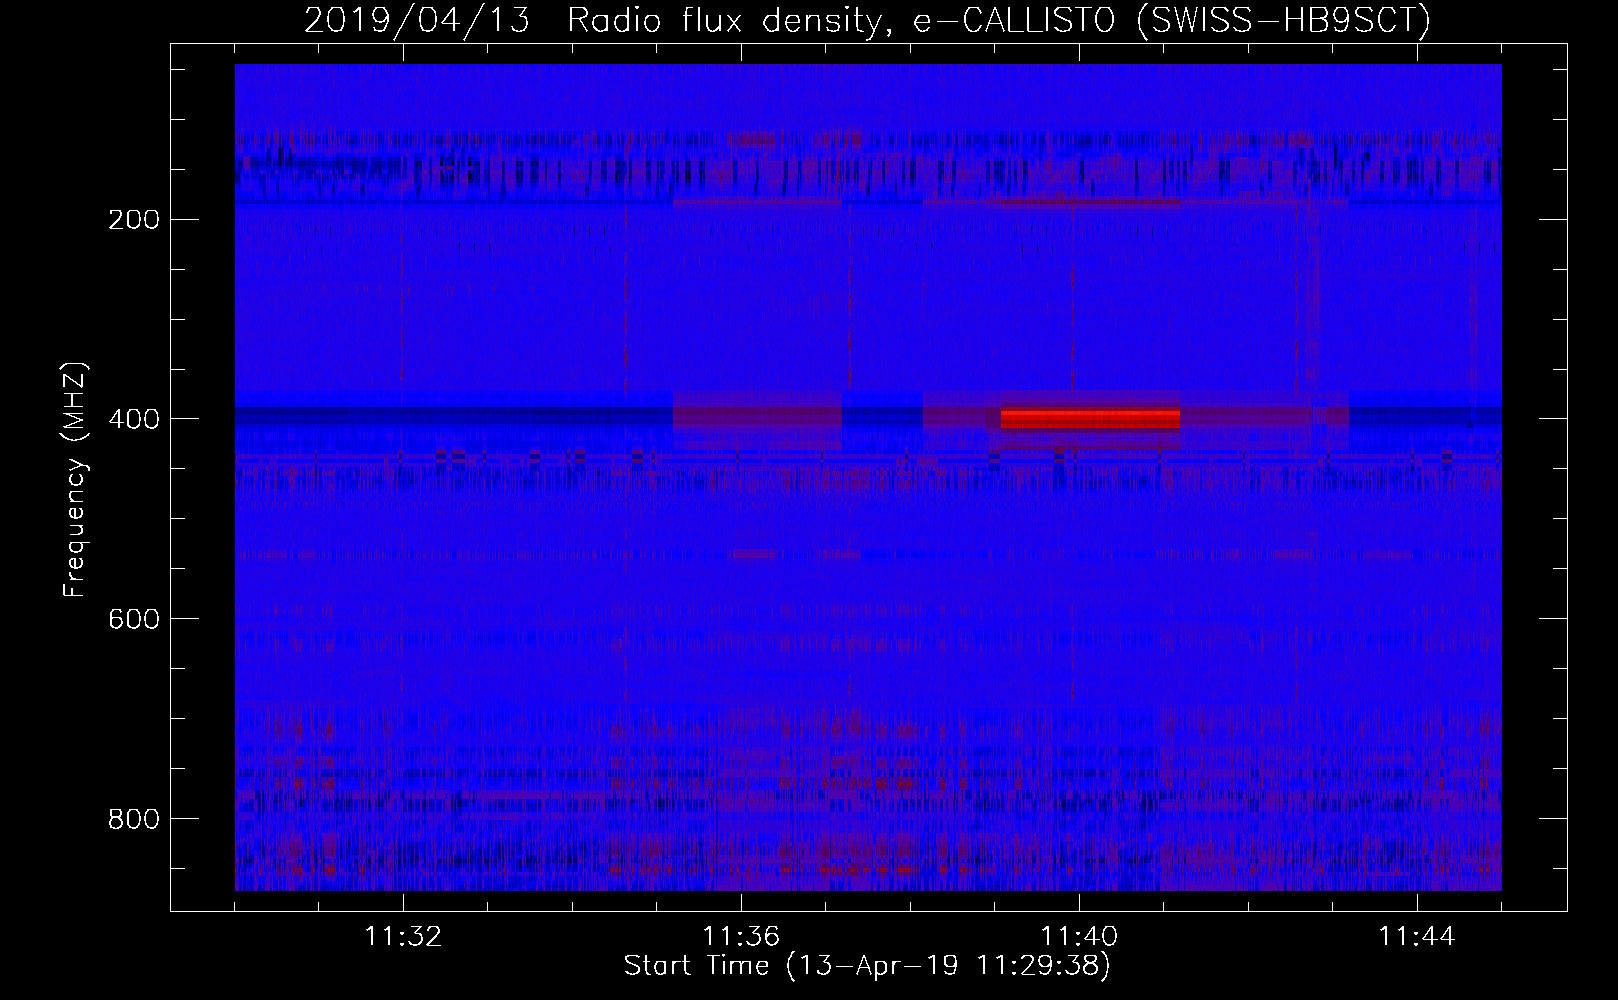
Task: Click the 11:40 time tick label
Action: click(1079, 936)
